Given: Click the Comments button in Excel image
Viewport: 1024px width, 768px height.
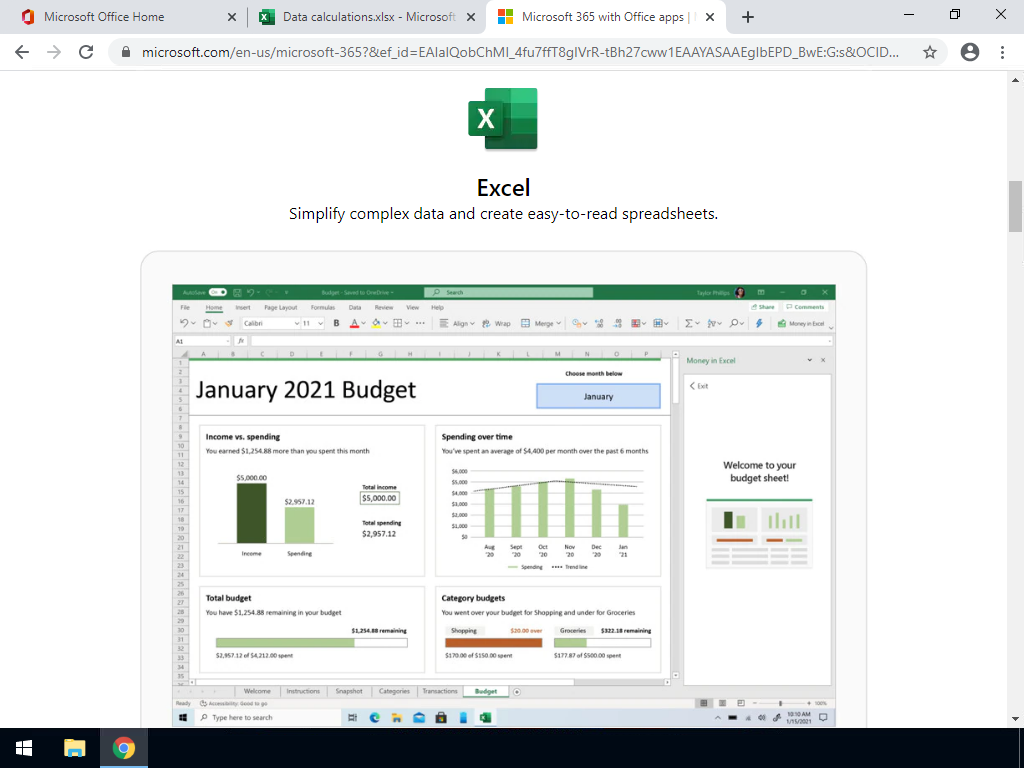Looking at the screenshot, I should [805, 307].
